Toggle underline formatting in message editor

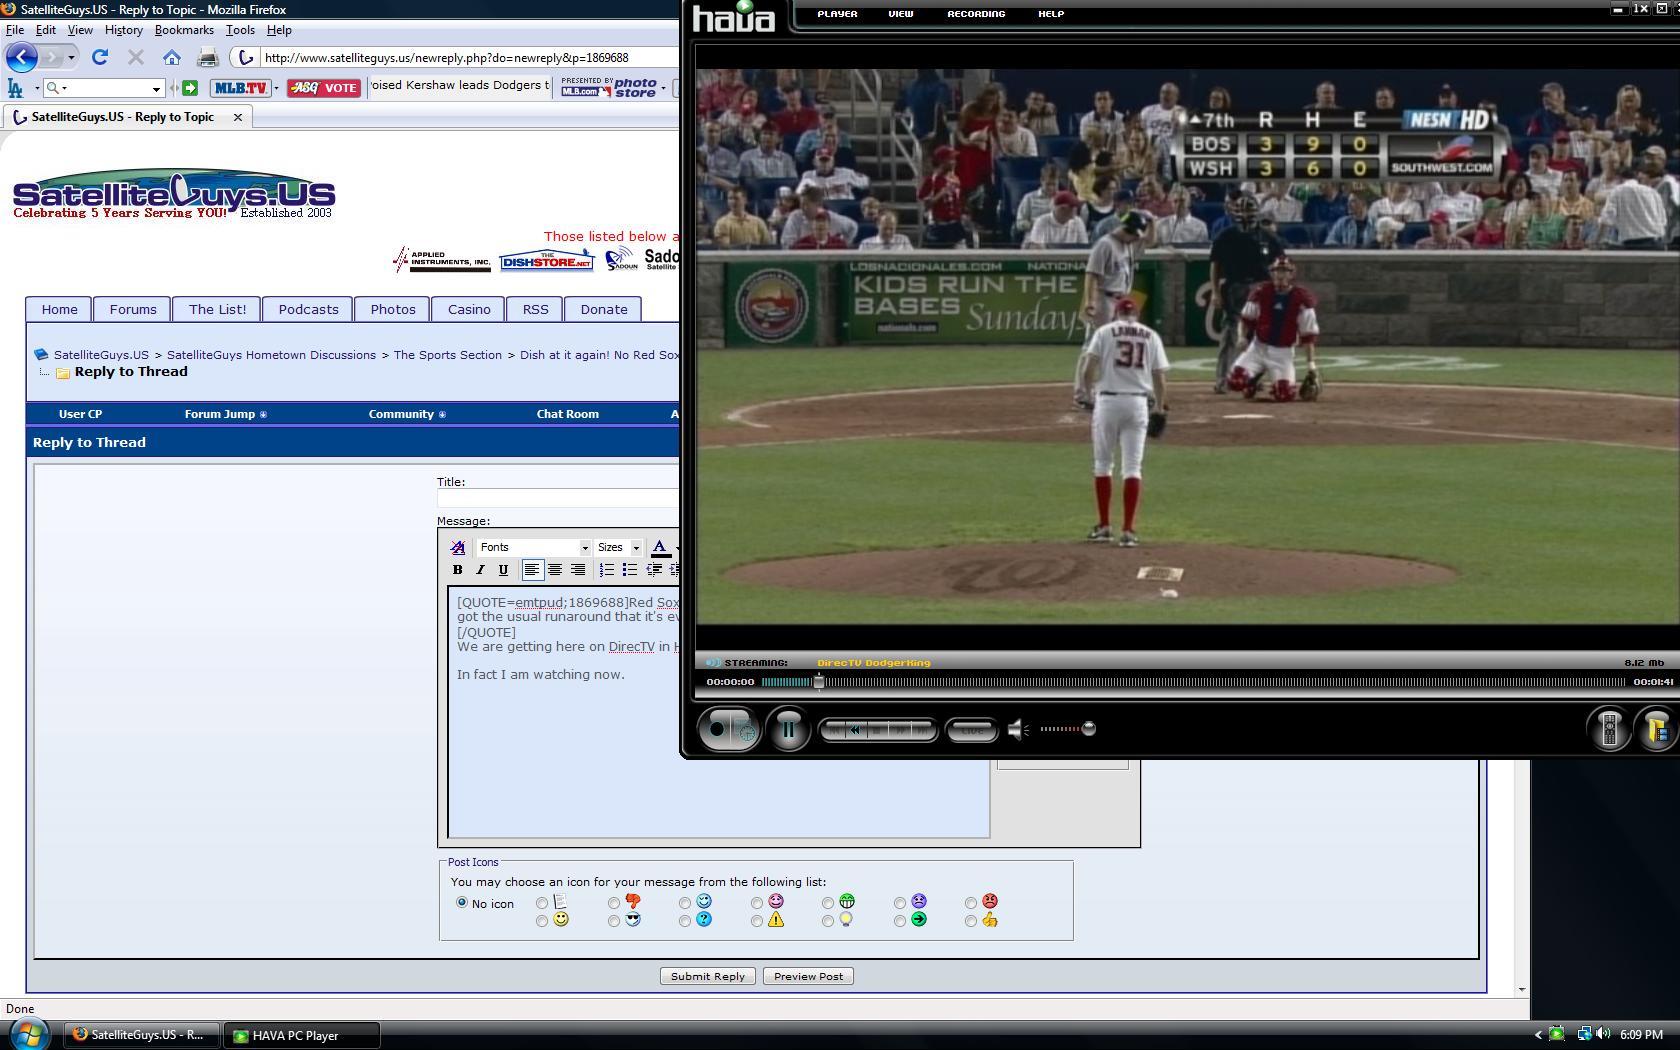tap(503, 570)
